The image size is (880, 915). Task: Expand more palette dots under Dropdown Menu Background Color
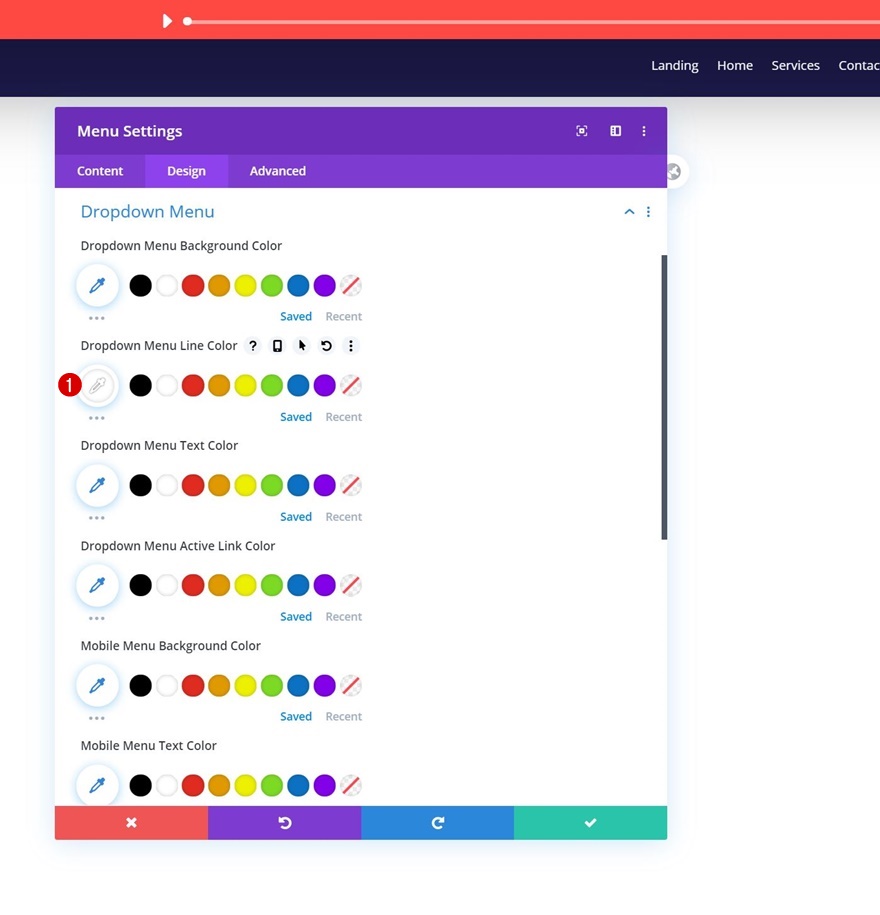(x=97, y=318)
